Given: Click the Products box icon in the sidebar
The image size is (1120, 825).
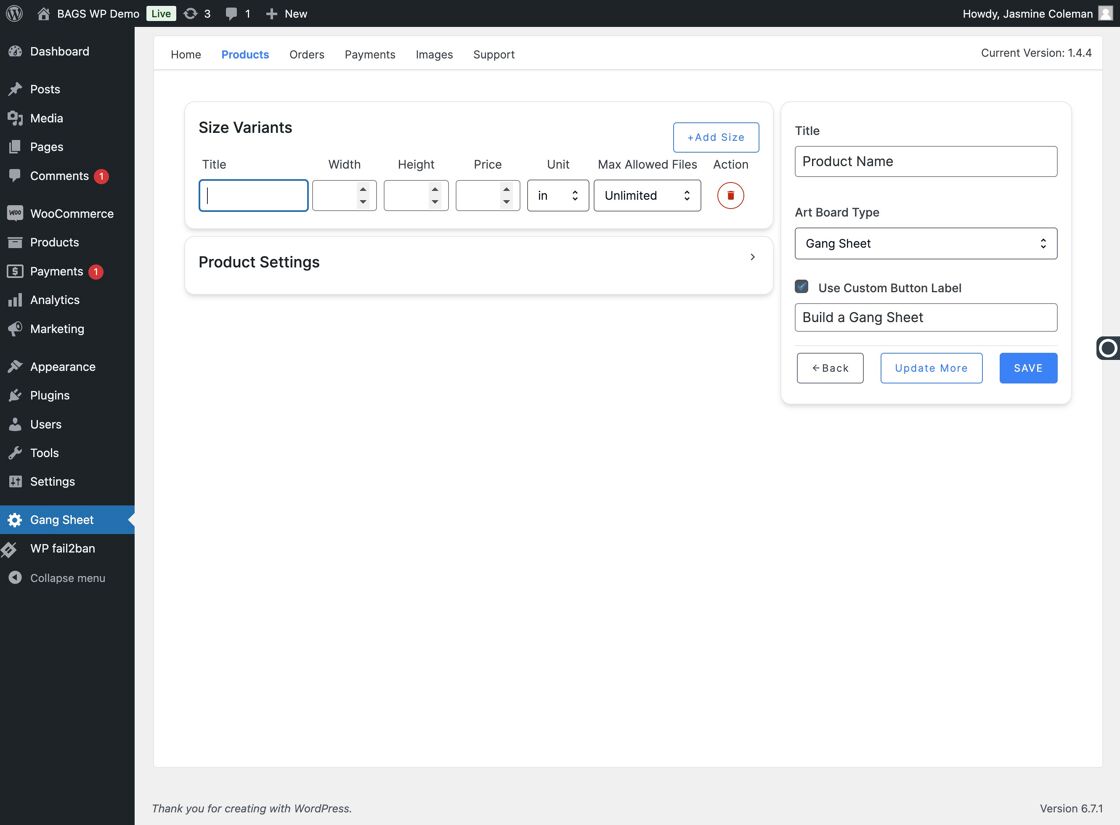Looking at the screenshot, I should tap(15, 242).
